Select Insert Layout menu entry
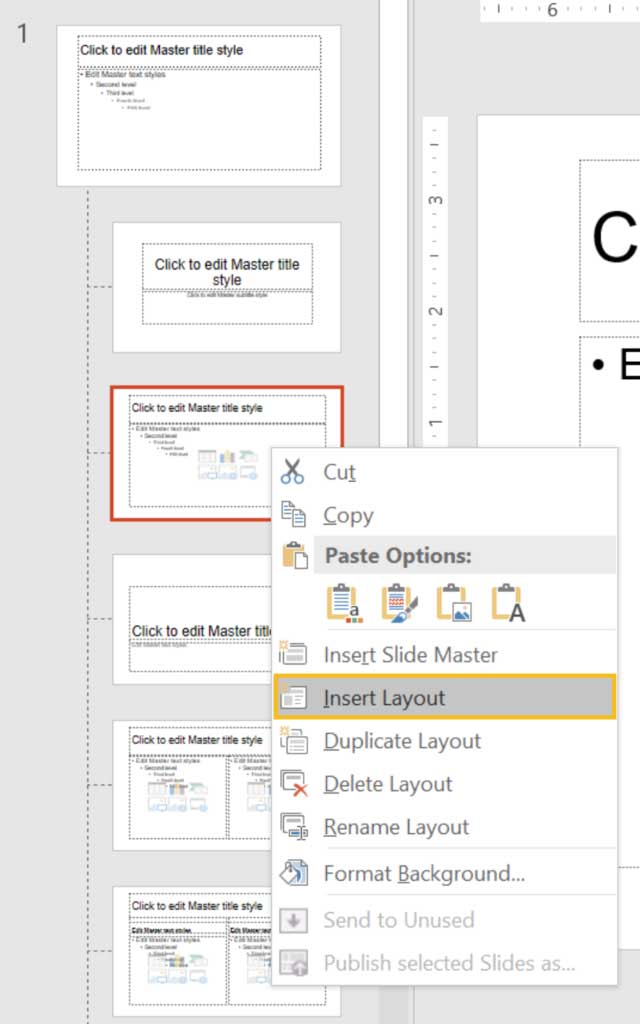The image size is (640, 1024). click(x=445, y=697)
